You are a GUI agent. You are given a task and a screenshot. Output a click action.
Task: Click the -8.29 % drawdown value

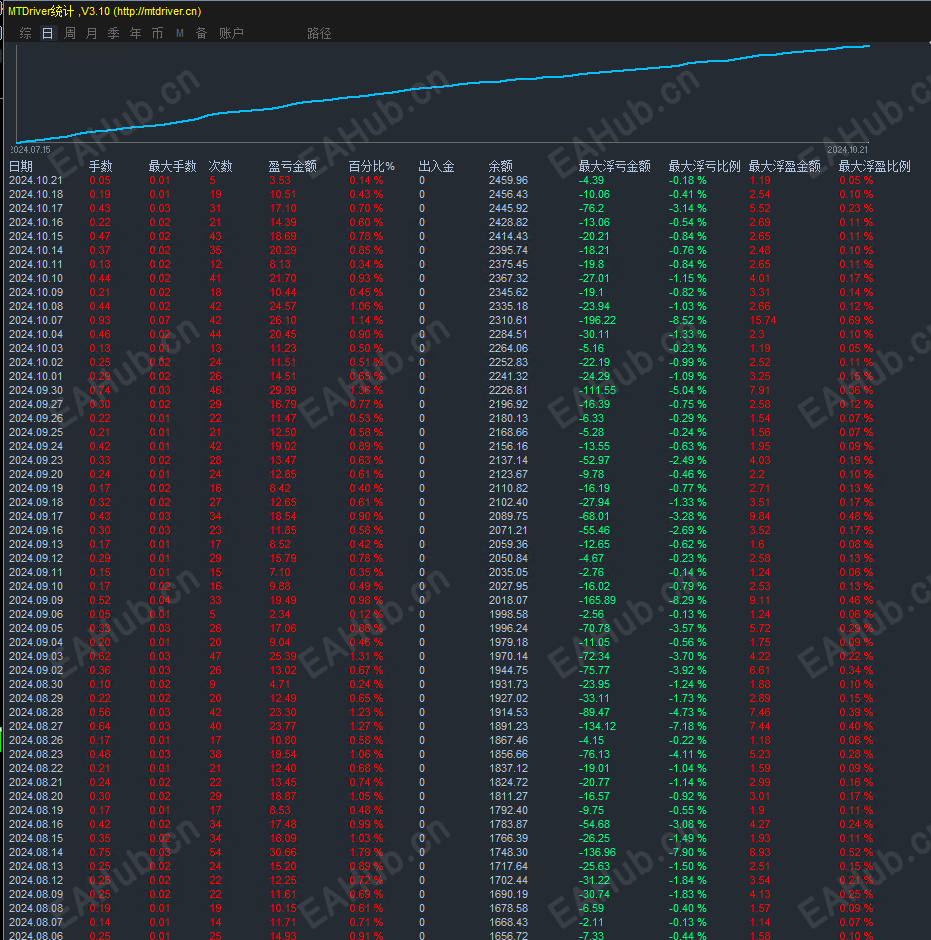(x=688, y=600)
